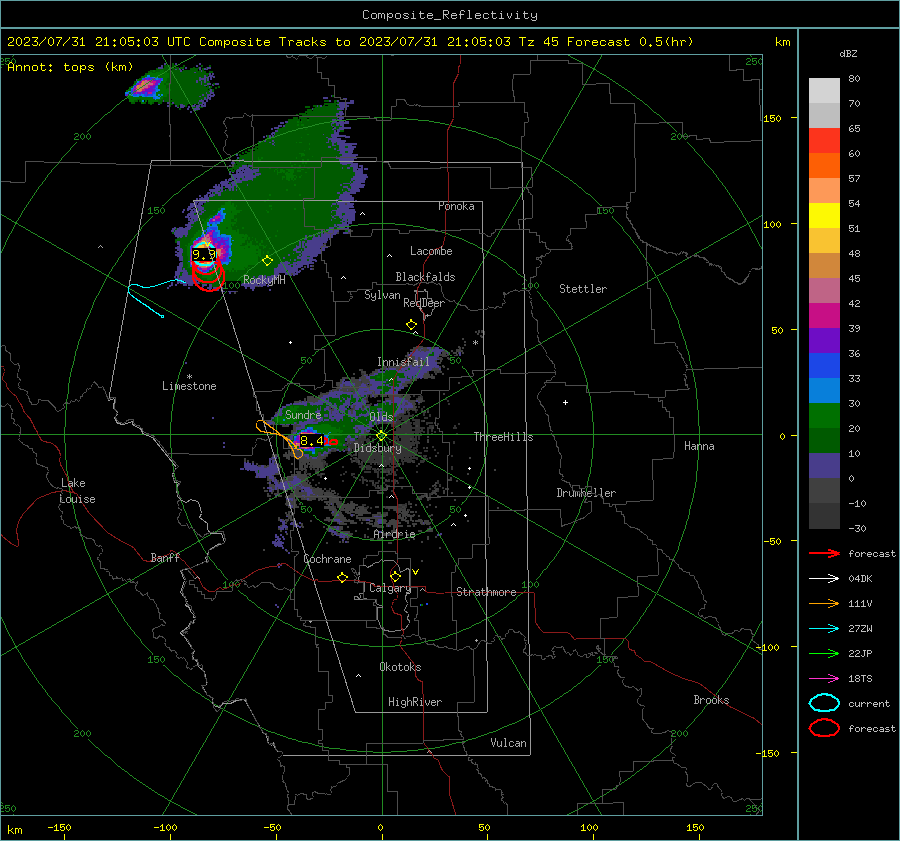The image size is (900, 841).
Task: Click the Strathmore city label
Action: 486,592
